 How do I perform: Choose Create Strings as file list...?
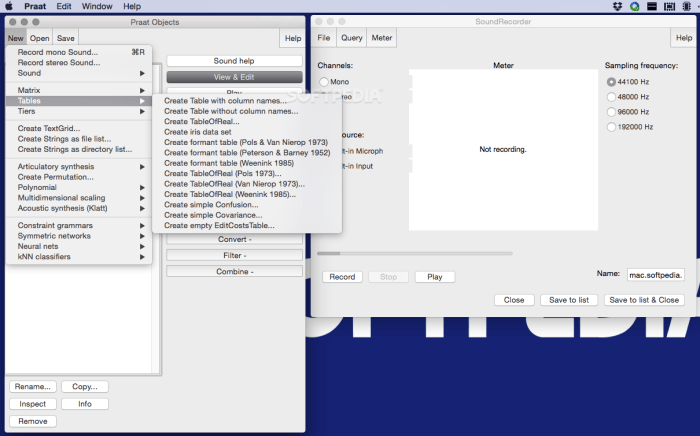[x=79, y=139]
